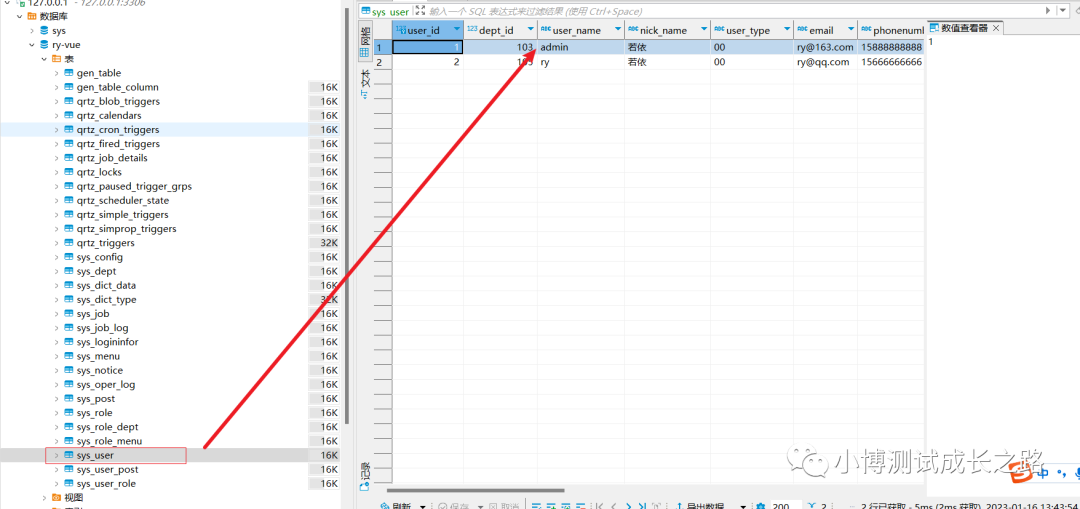Viewport: 1080px width, 509px height.
Task: Select the qrtz_cron_triggers table
Action: point(118,129)
